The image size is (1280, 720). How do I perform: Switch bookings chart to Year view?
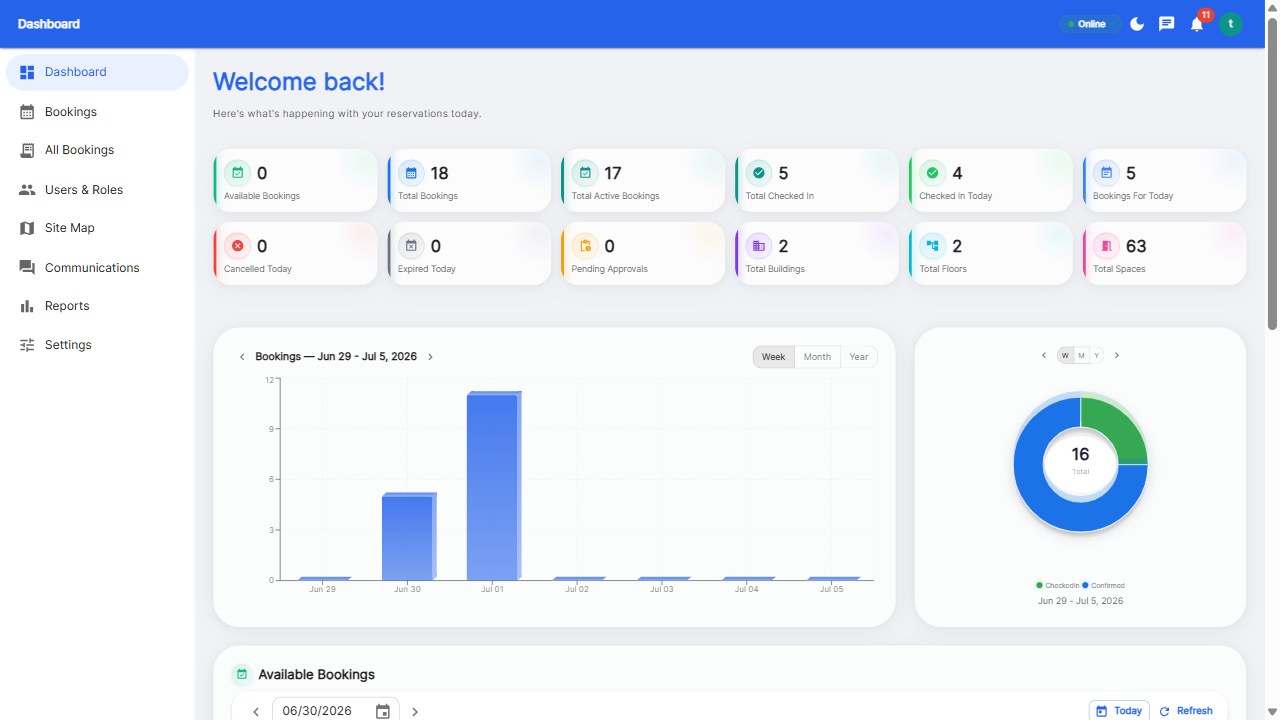(x=859, y=357)
